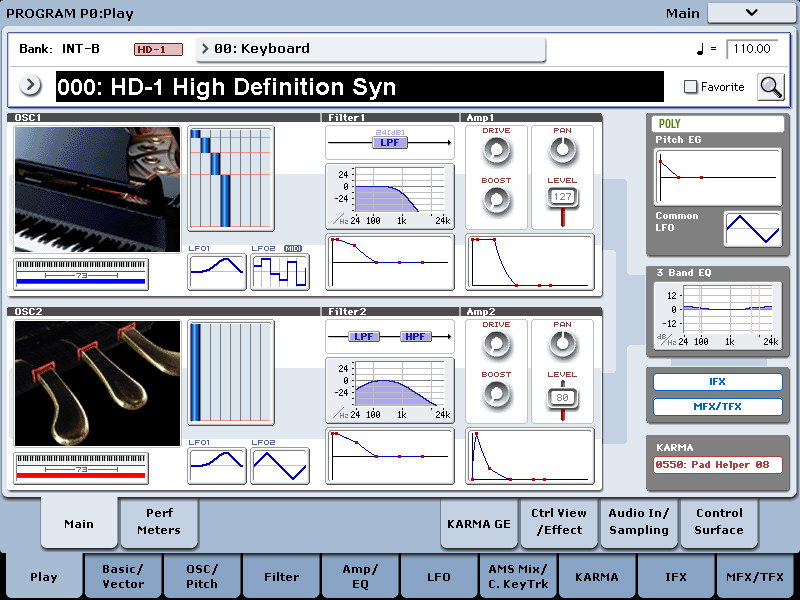This screenshot has width=800, height=600.
Task: Toggle the HD-1 bank type badge
Action: click(x=158, y=49)
